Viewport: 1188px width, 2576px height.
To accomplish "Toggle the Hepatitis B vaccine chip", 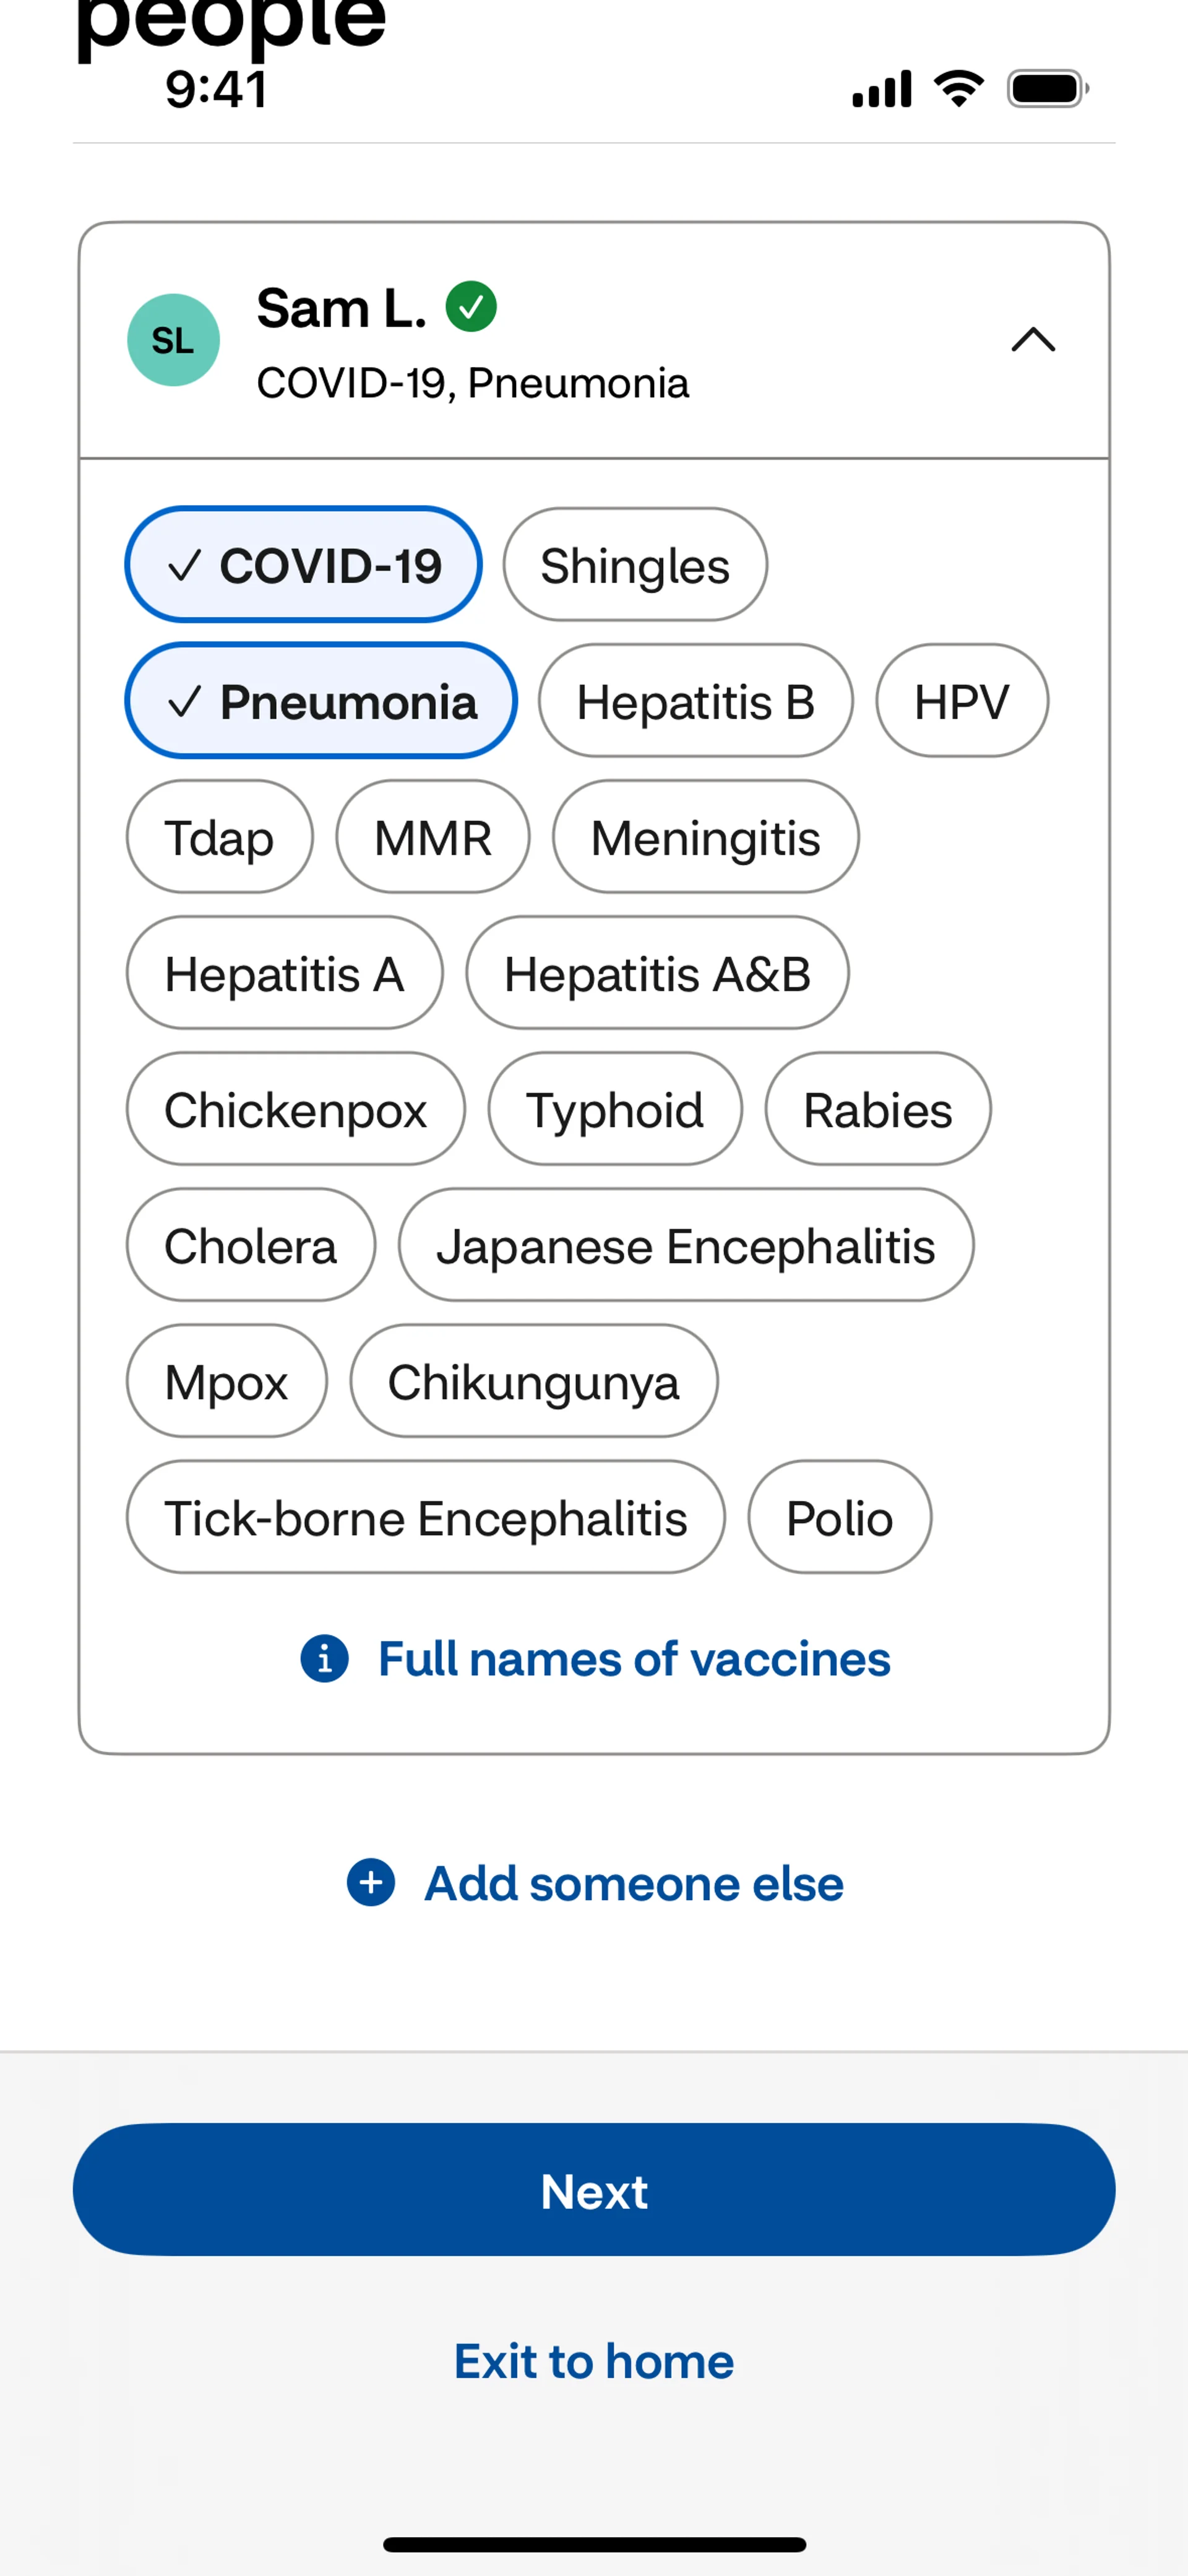I will click(695, 701).
